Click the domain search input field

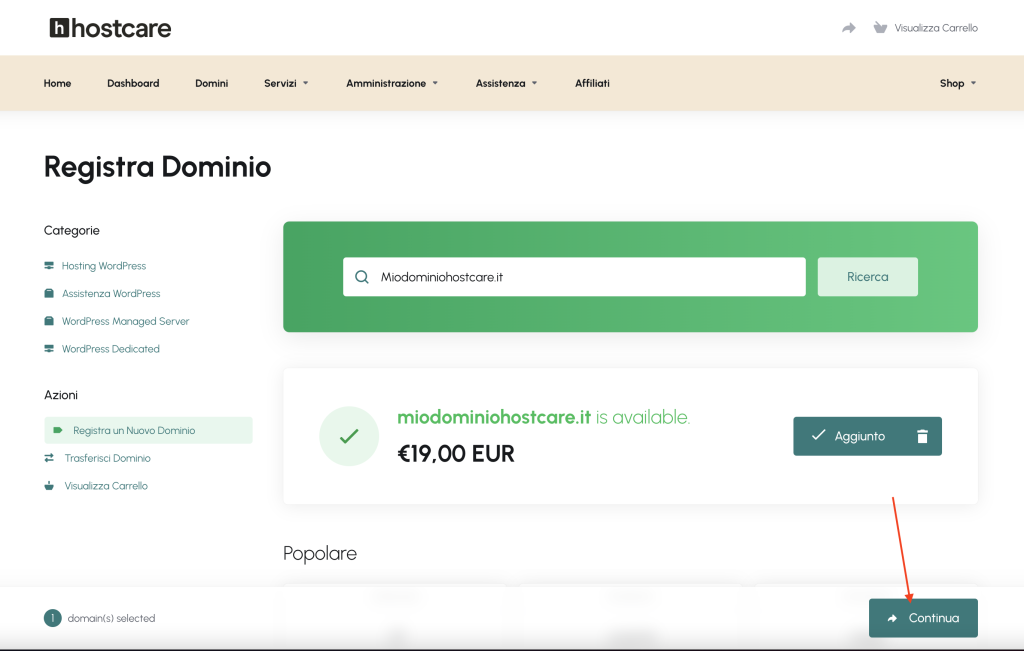pos(574,277)
